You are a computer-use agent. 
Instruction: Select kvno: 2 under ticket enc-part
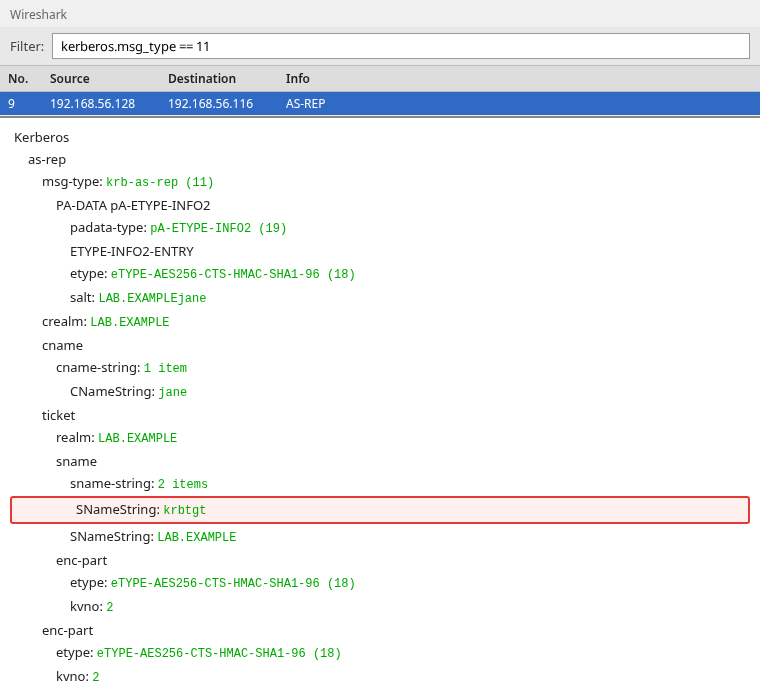[x=92, y=607]
